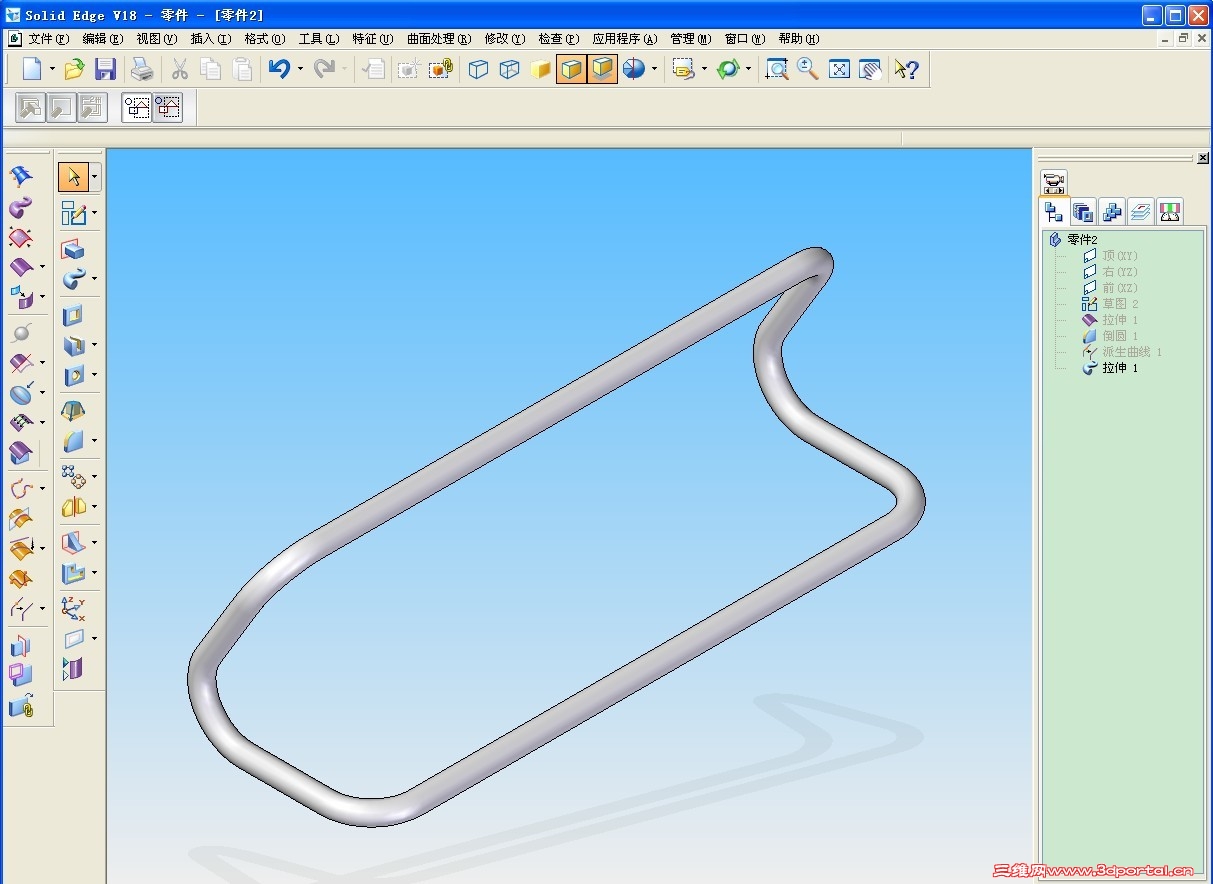Open the 插入 (Insert) menu
This screenshot has height=884, width=1213.
[x=210, y=39]
